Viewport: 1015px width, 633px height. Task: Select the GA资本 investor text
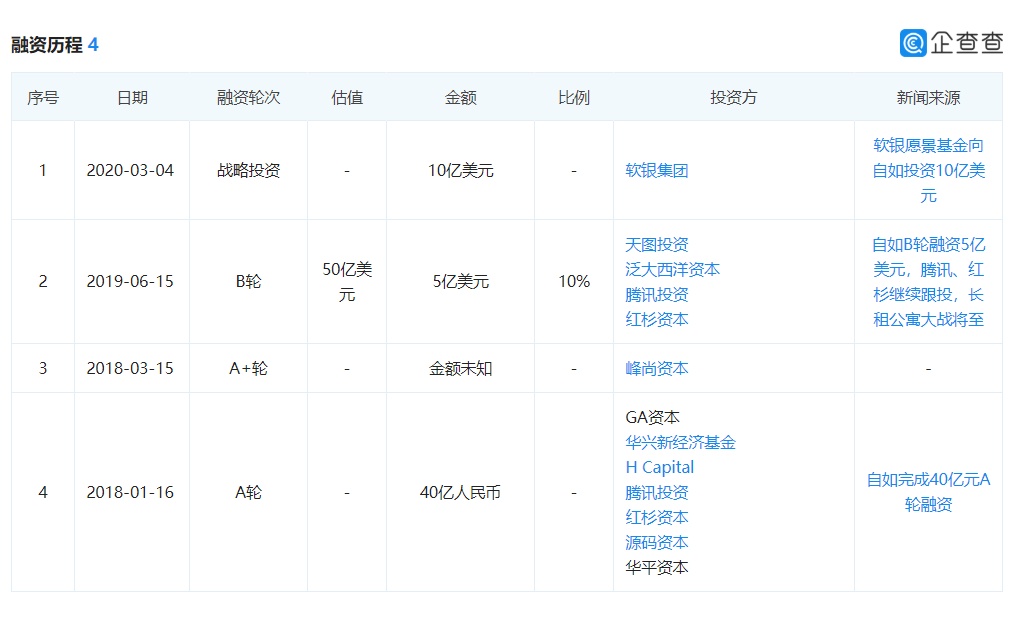click(652, 418)
